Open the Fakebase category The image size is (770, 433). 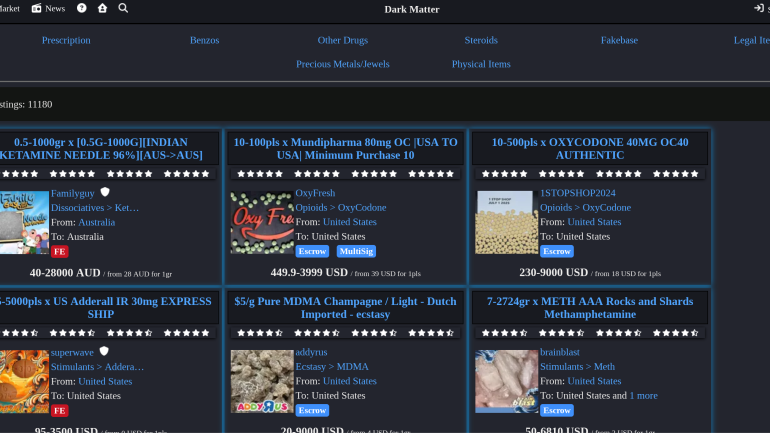pos(619,40)
